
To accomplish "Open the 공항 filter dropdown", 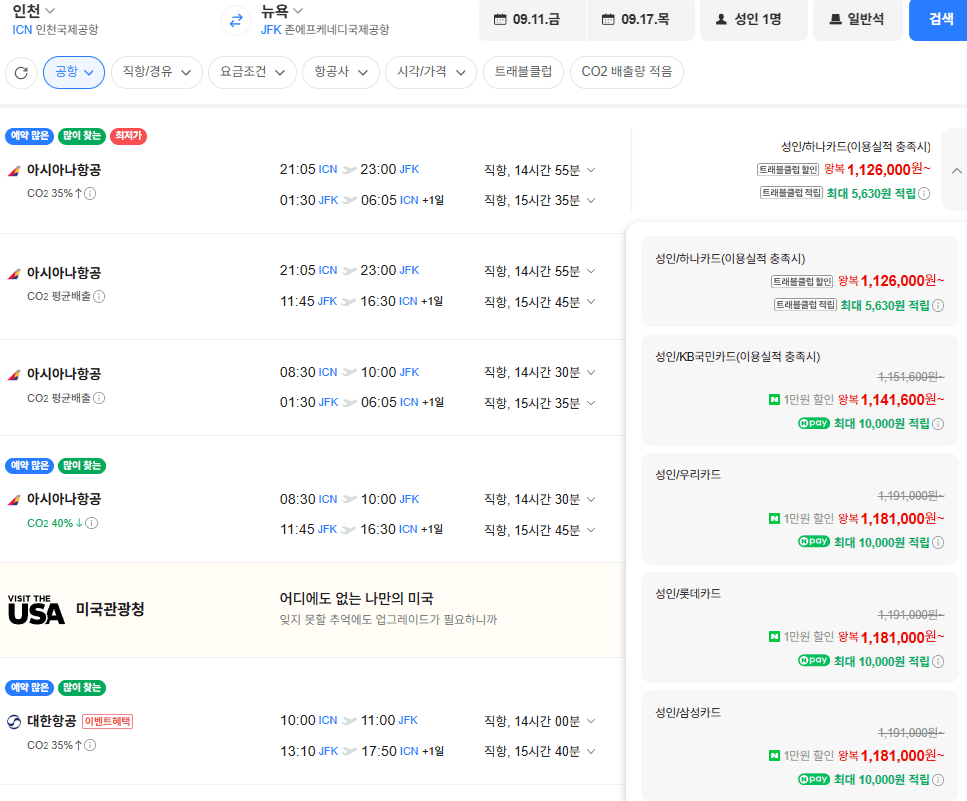I will click(x=74, y=72).
